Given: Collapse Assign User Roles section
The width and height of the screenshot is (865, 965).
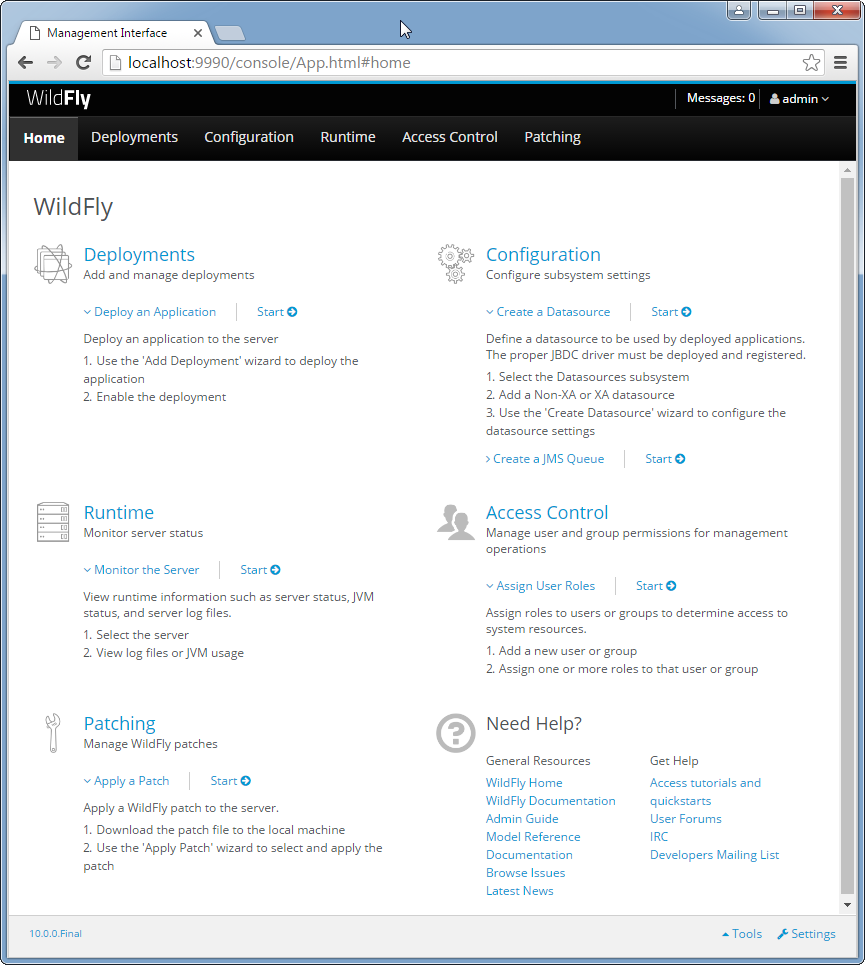Looking at the screenshot, I should [x=540, y=586].
